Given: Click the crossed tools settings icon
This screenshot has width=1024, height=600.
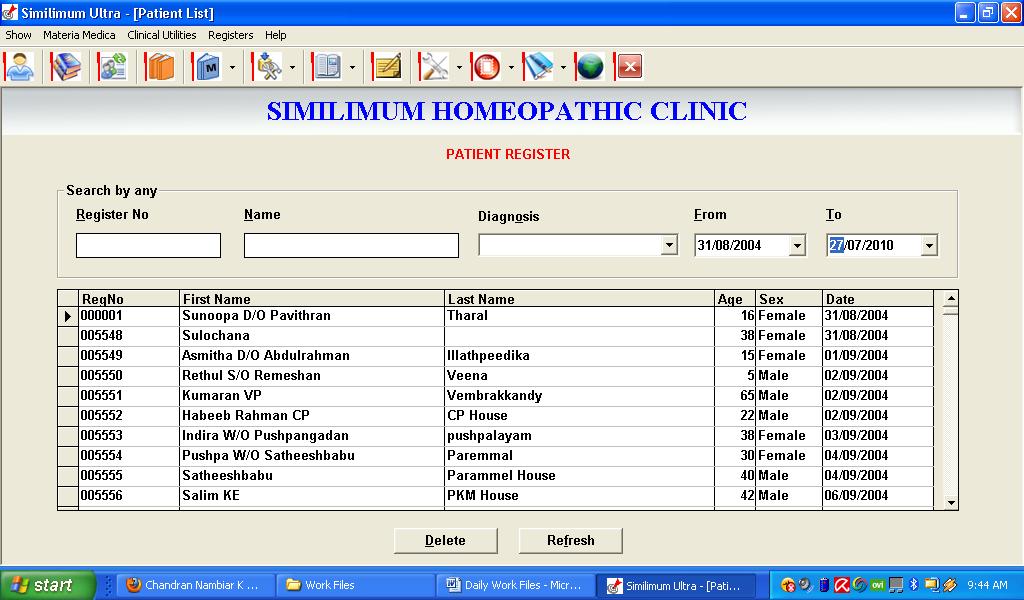Looking at the screenshot, I should click(434, 67).
